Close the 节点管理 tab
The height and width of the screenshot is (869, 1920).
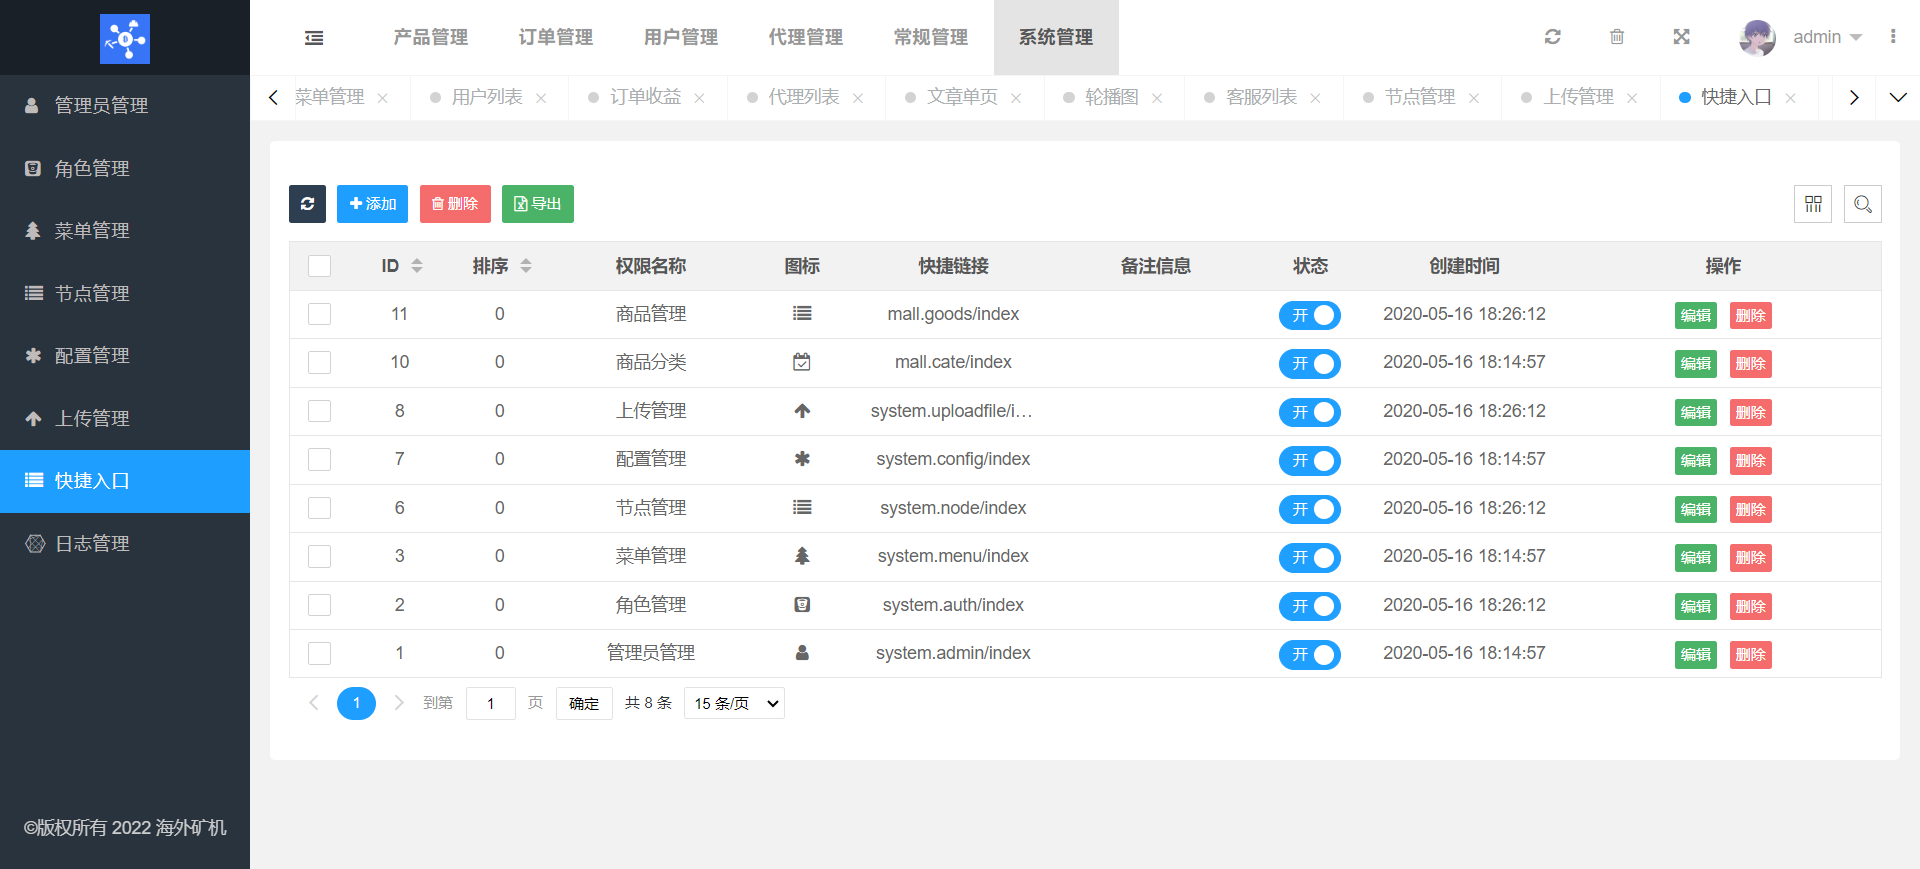tap(1474, 98)
